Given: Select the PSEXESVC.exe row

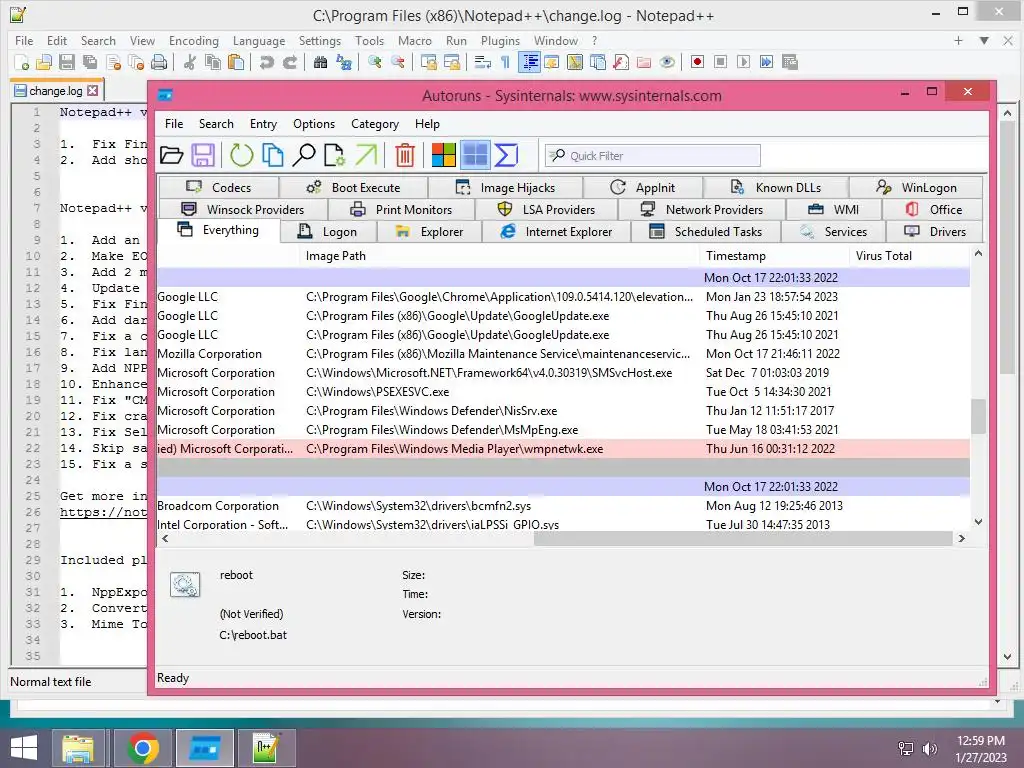Looking at the screenshot, I should point(564,392).
